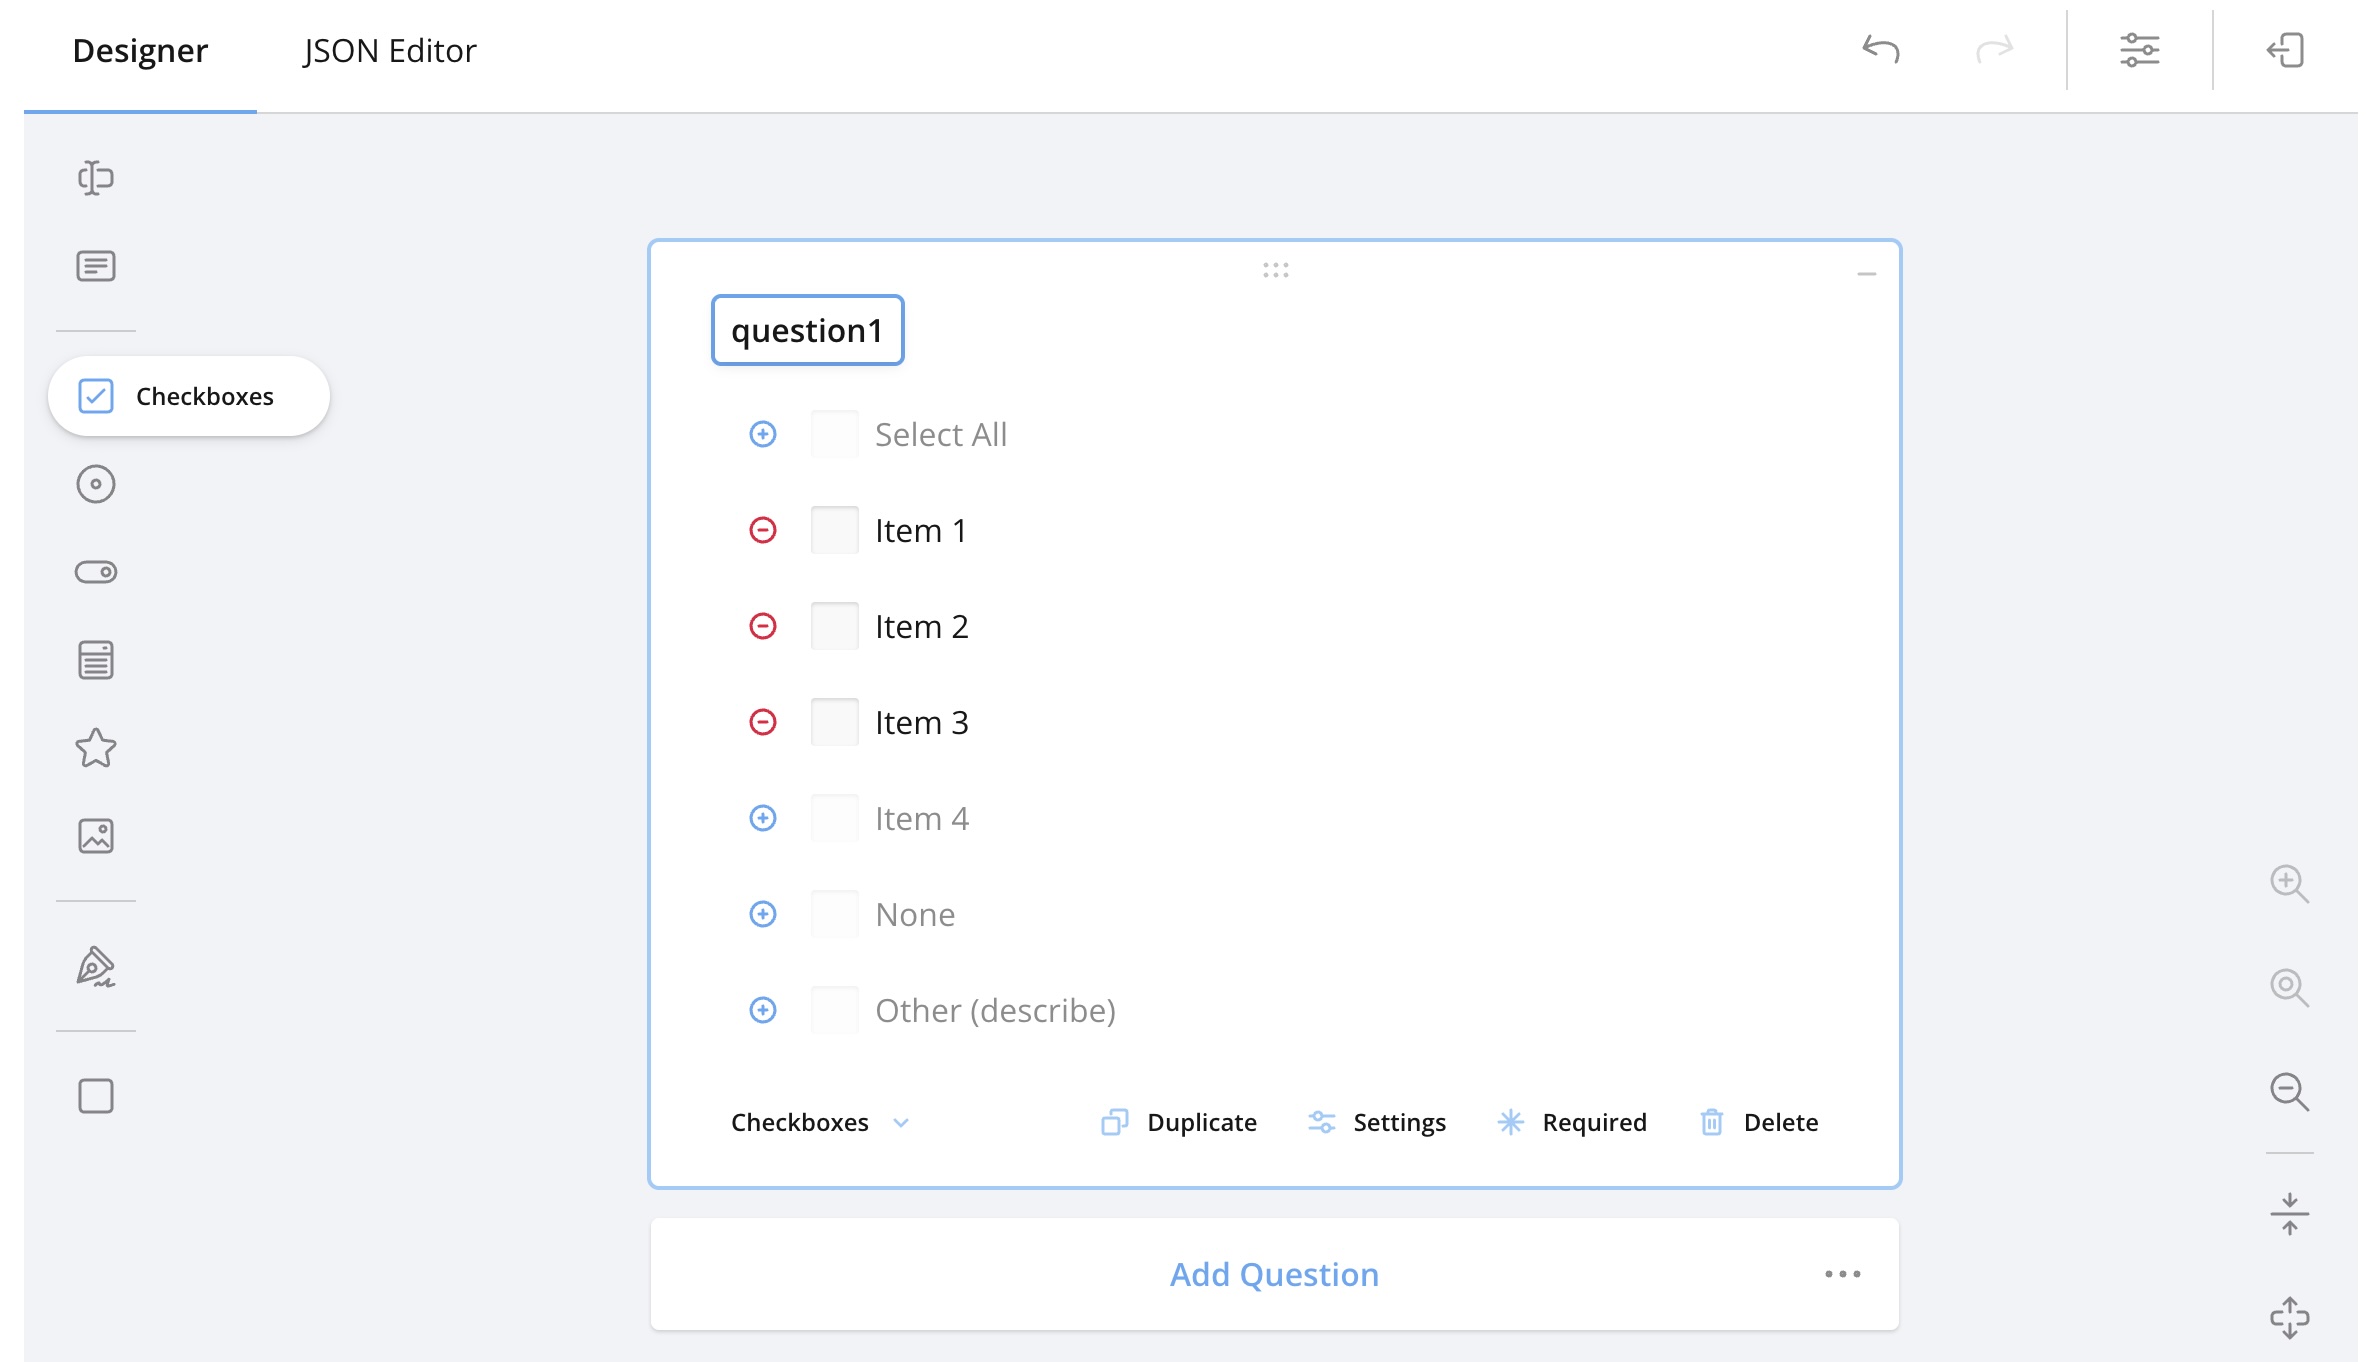Tick the Item 3 checkbox
The width and height of the screenshot is (2380, 1362).
(834, 722)
